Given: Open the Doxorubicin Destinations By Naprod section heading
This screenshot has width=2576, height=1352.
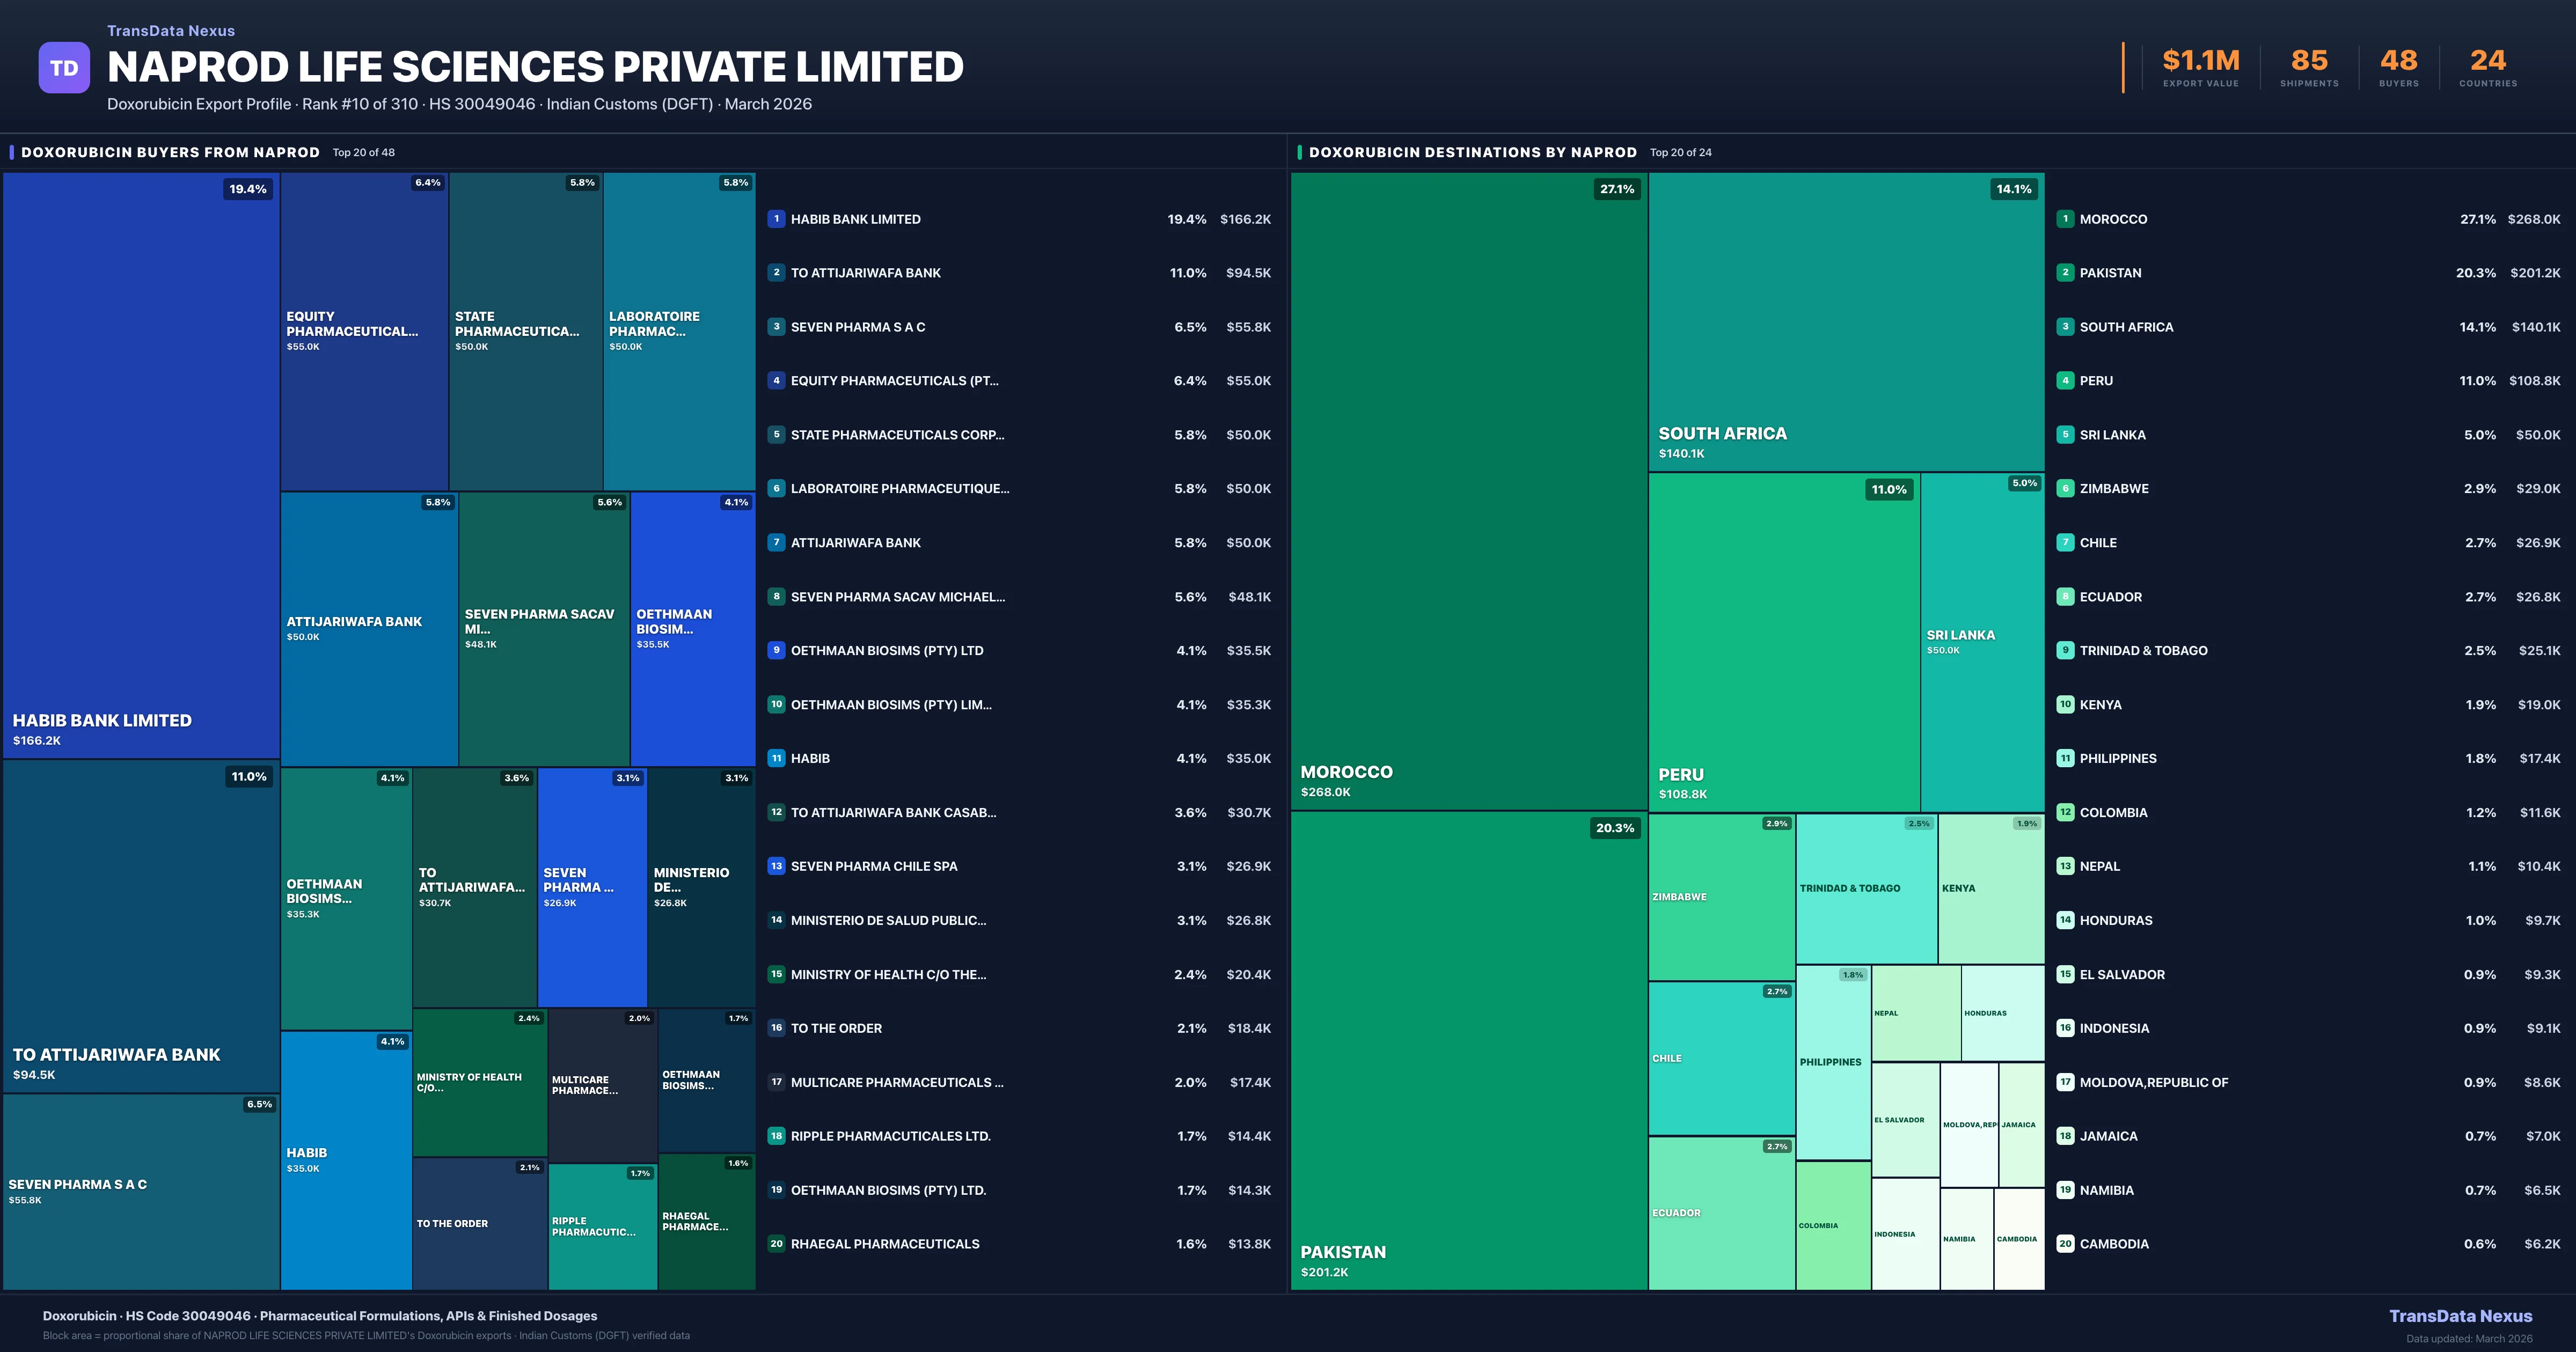Looking at the screenshot, I should 1472,152.
